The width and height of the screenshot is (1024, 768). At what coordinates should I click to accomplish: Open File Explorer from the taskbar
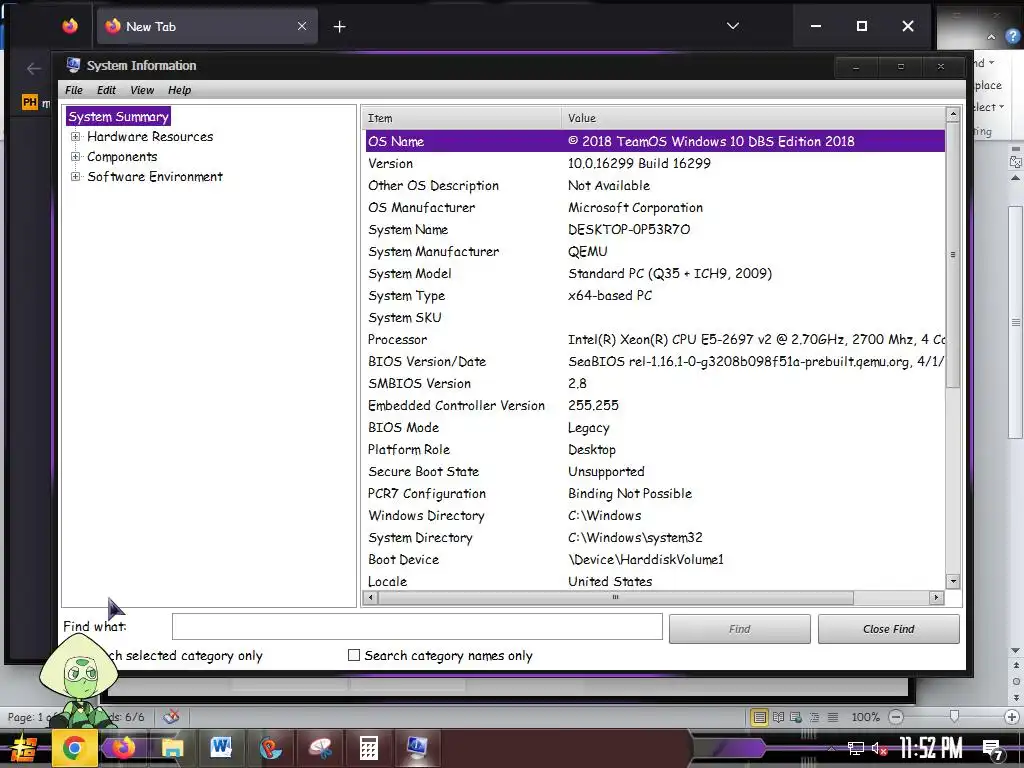point(172,748)
